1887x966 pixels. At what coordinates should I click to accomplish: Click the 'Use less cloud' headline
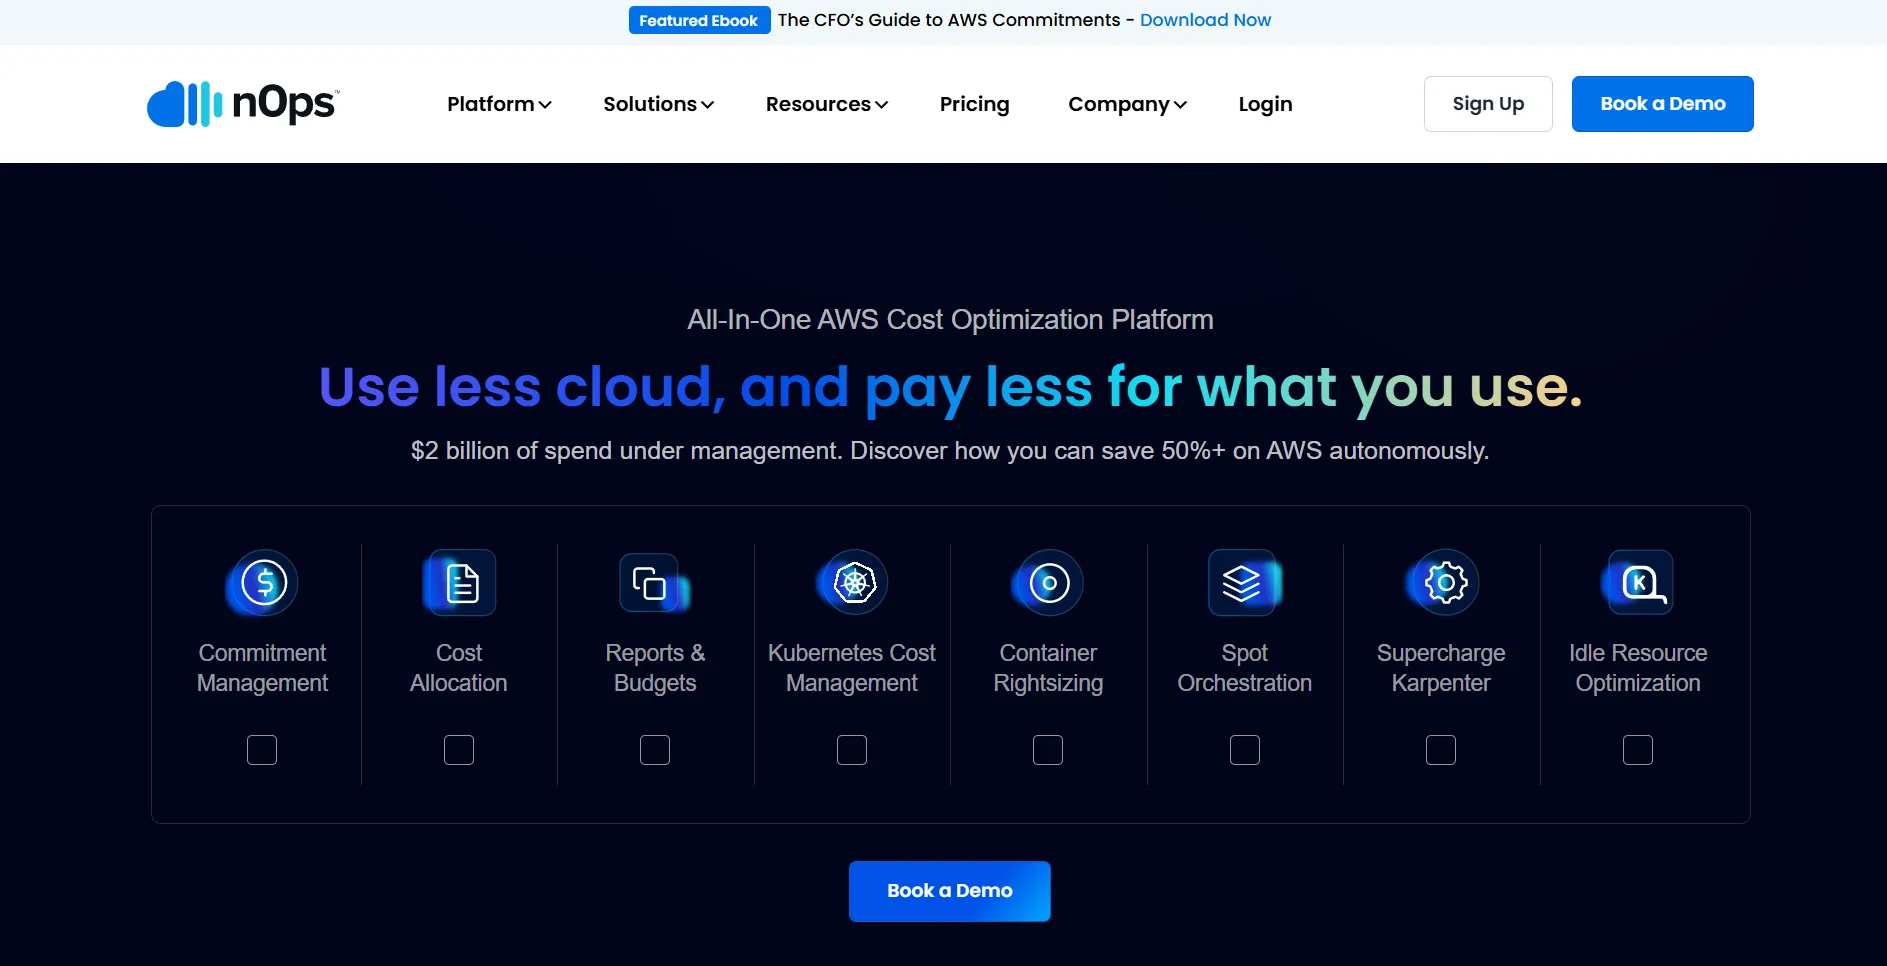click(x=950, y=388)
